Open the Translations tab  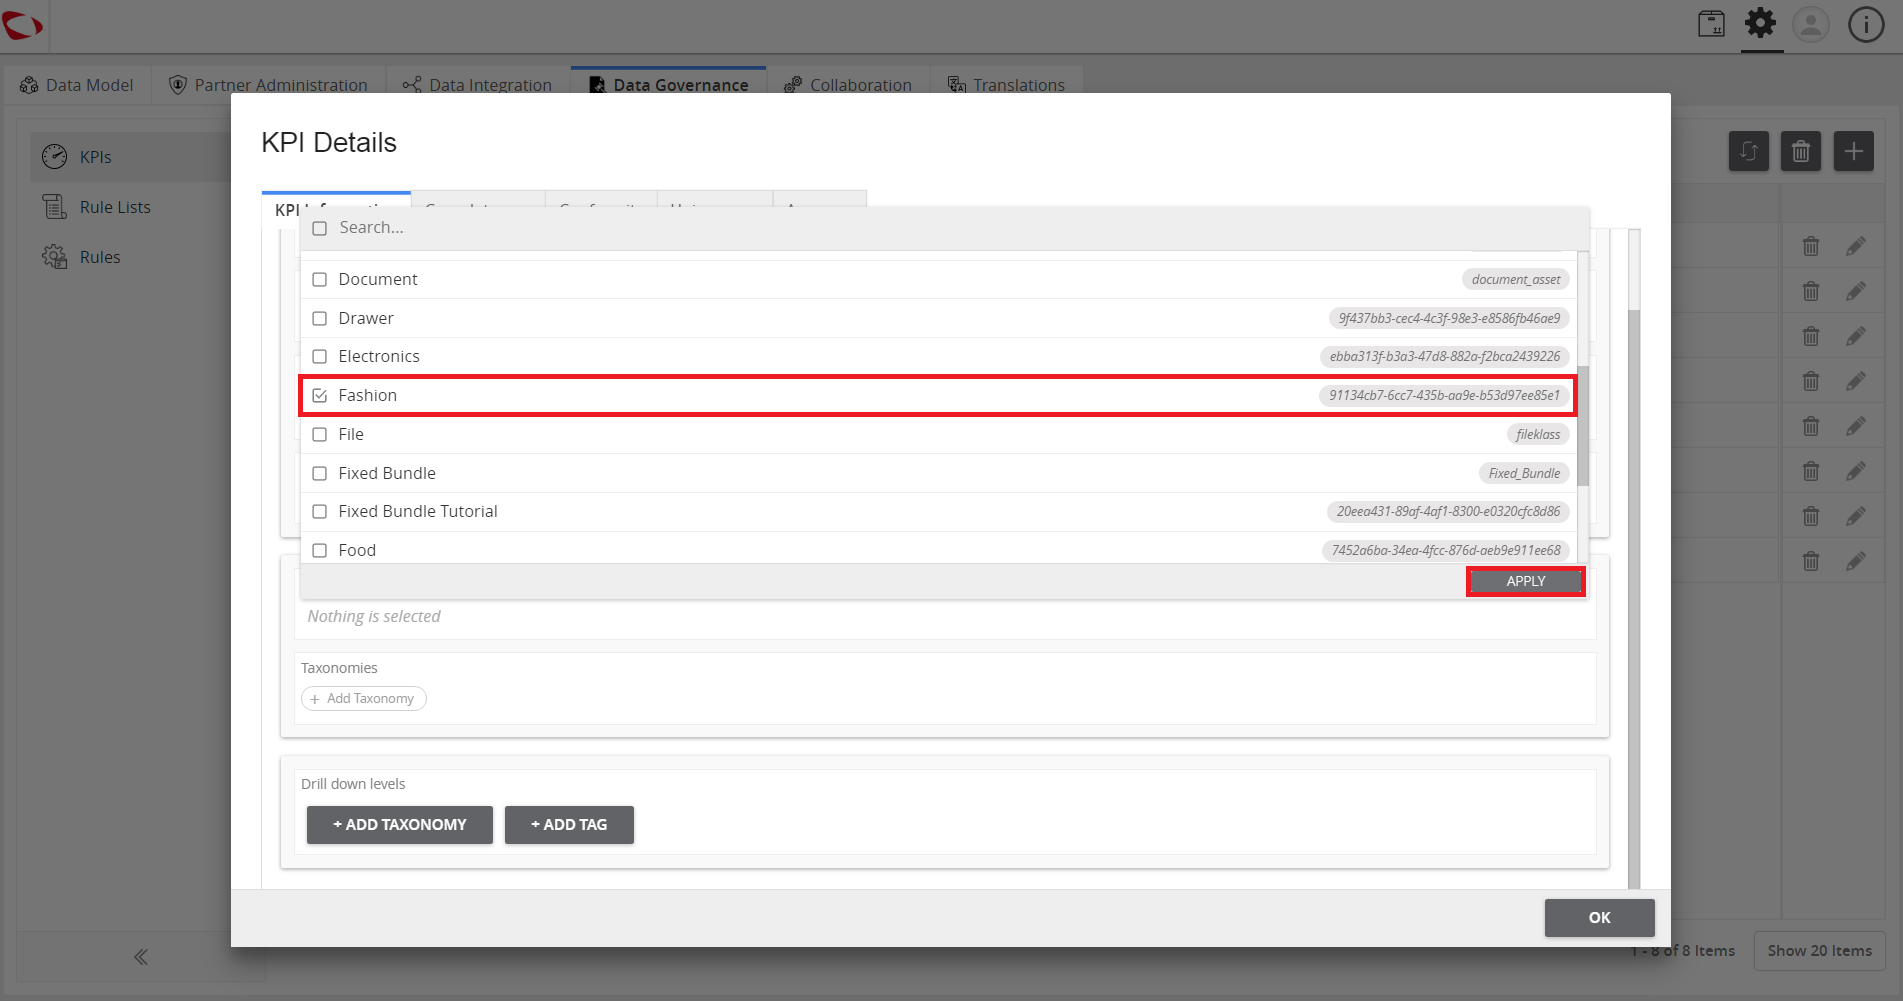tap(1006, 84)
